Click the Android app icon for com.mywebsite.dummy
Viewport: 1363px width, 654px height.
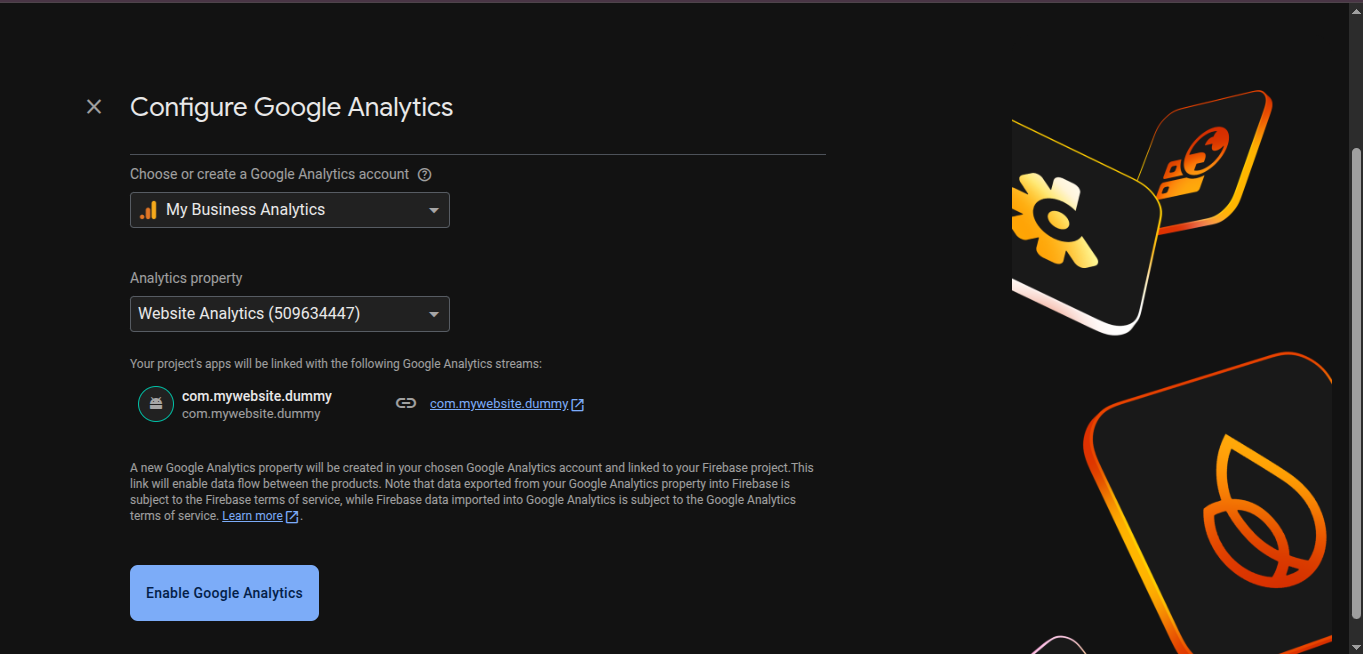(x=155, y=404)
